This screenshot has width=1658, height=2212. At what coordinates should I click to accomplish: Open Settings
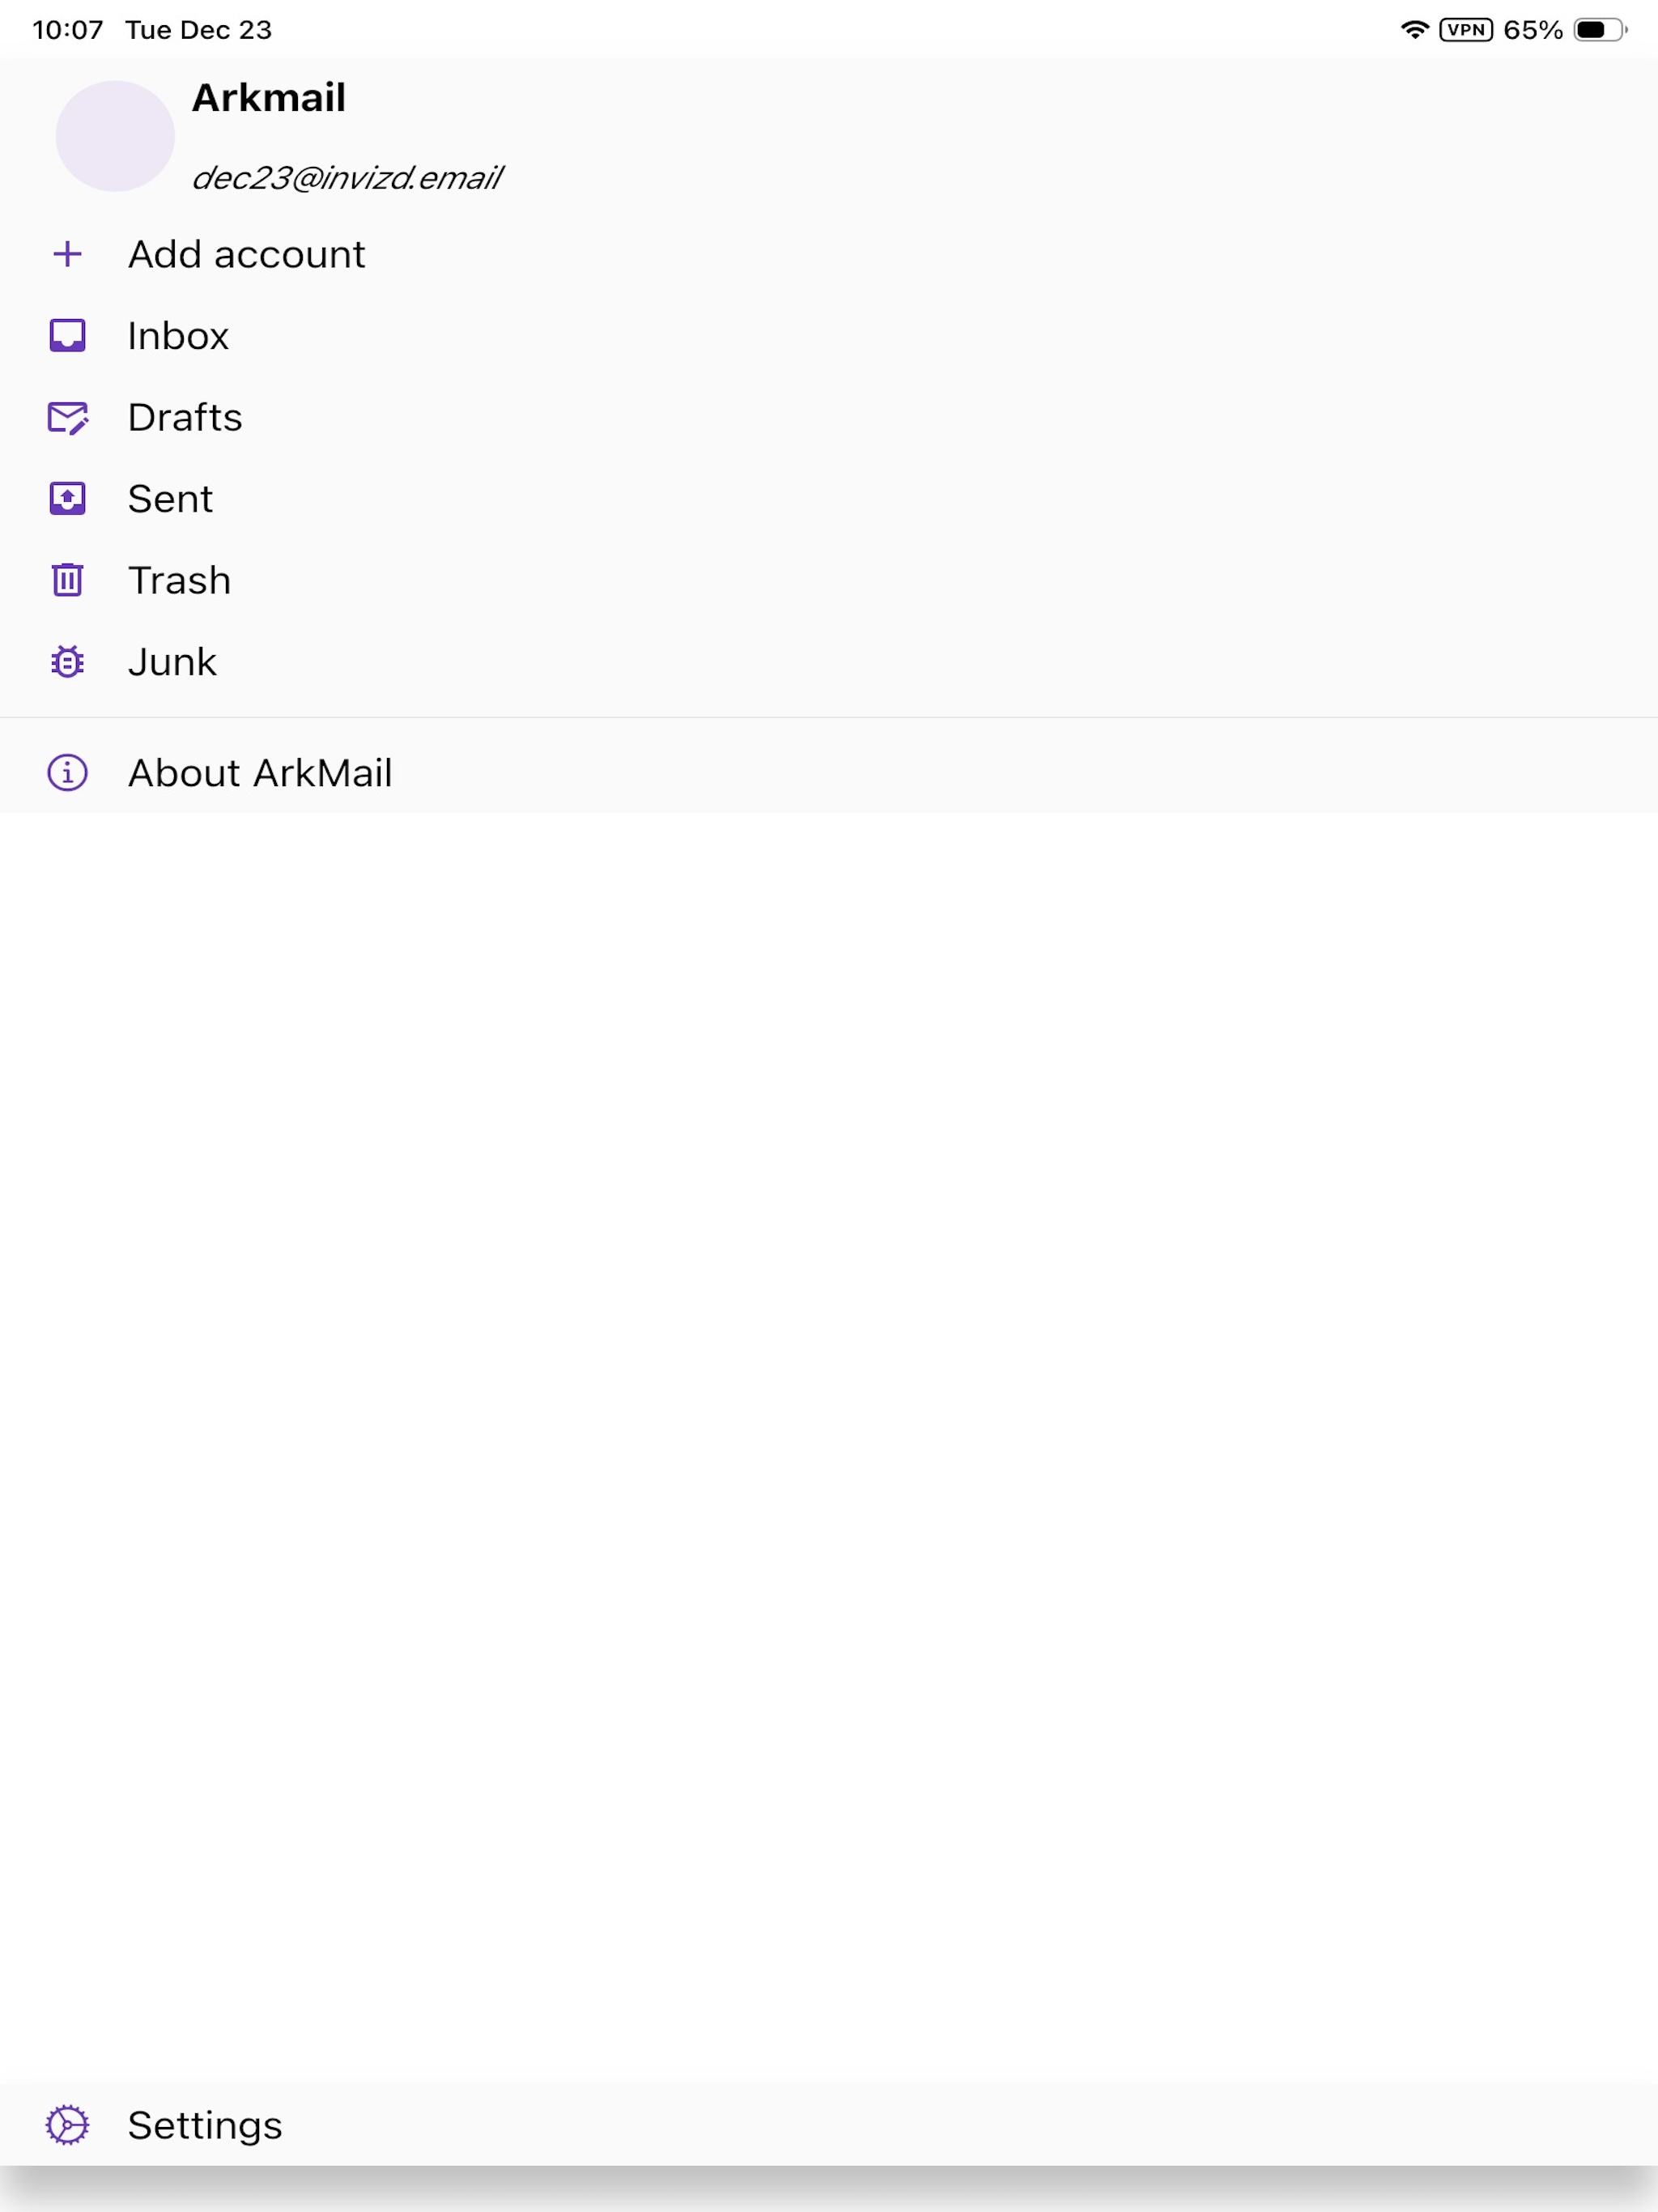coord(829,2125)
